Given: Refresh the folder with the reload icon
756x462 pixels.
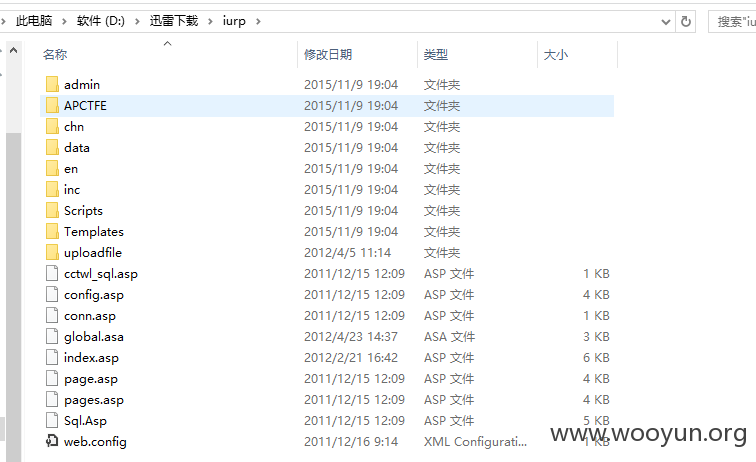Looking at the screenshot, I should coord(686,21).
